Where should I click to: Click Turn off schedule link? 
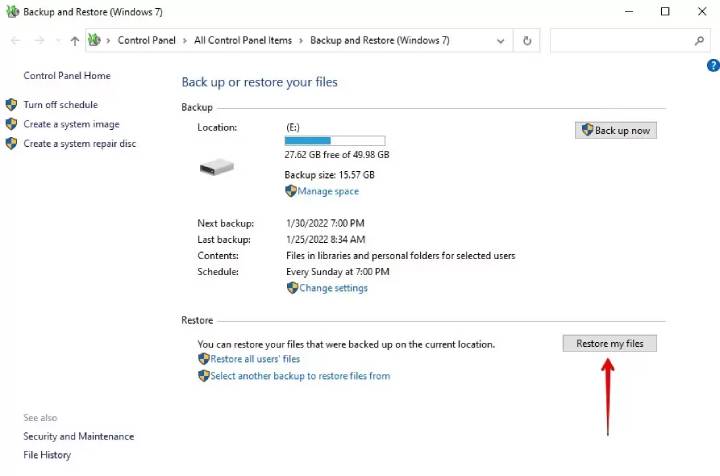coord(61,105)
